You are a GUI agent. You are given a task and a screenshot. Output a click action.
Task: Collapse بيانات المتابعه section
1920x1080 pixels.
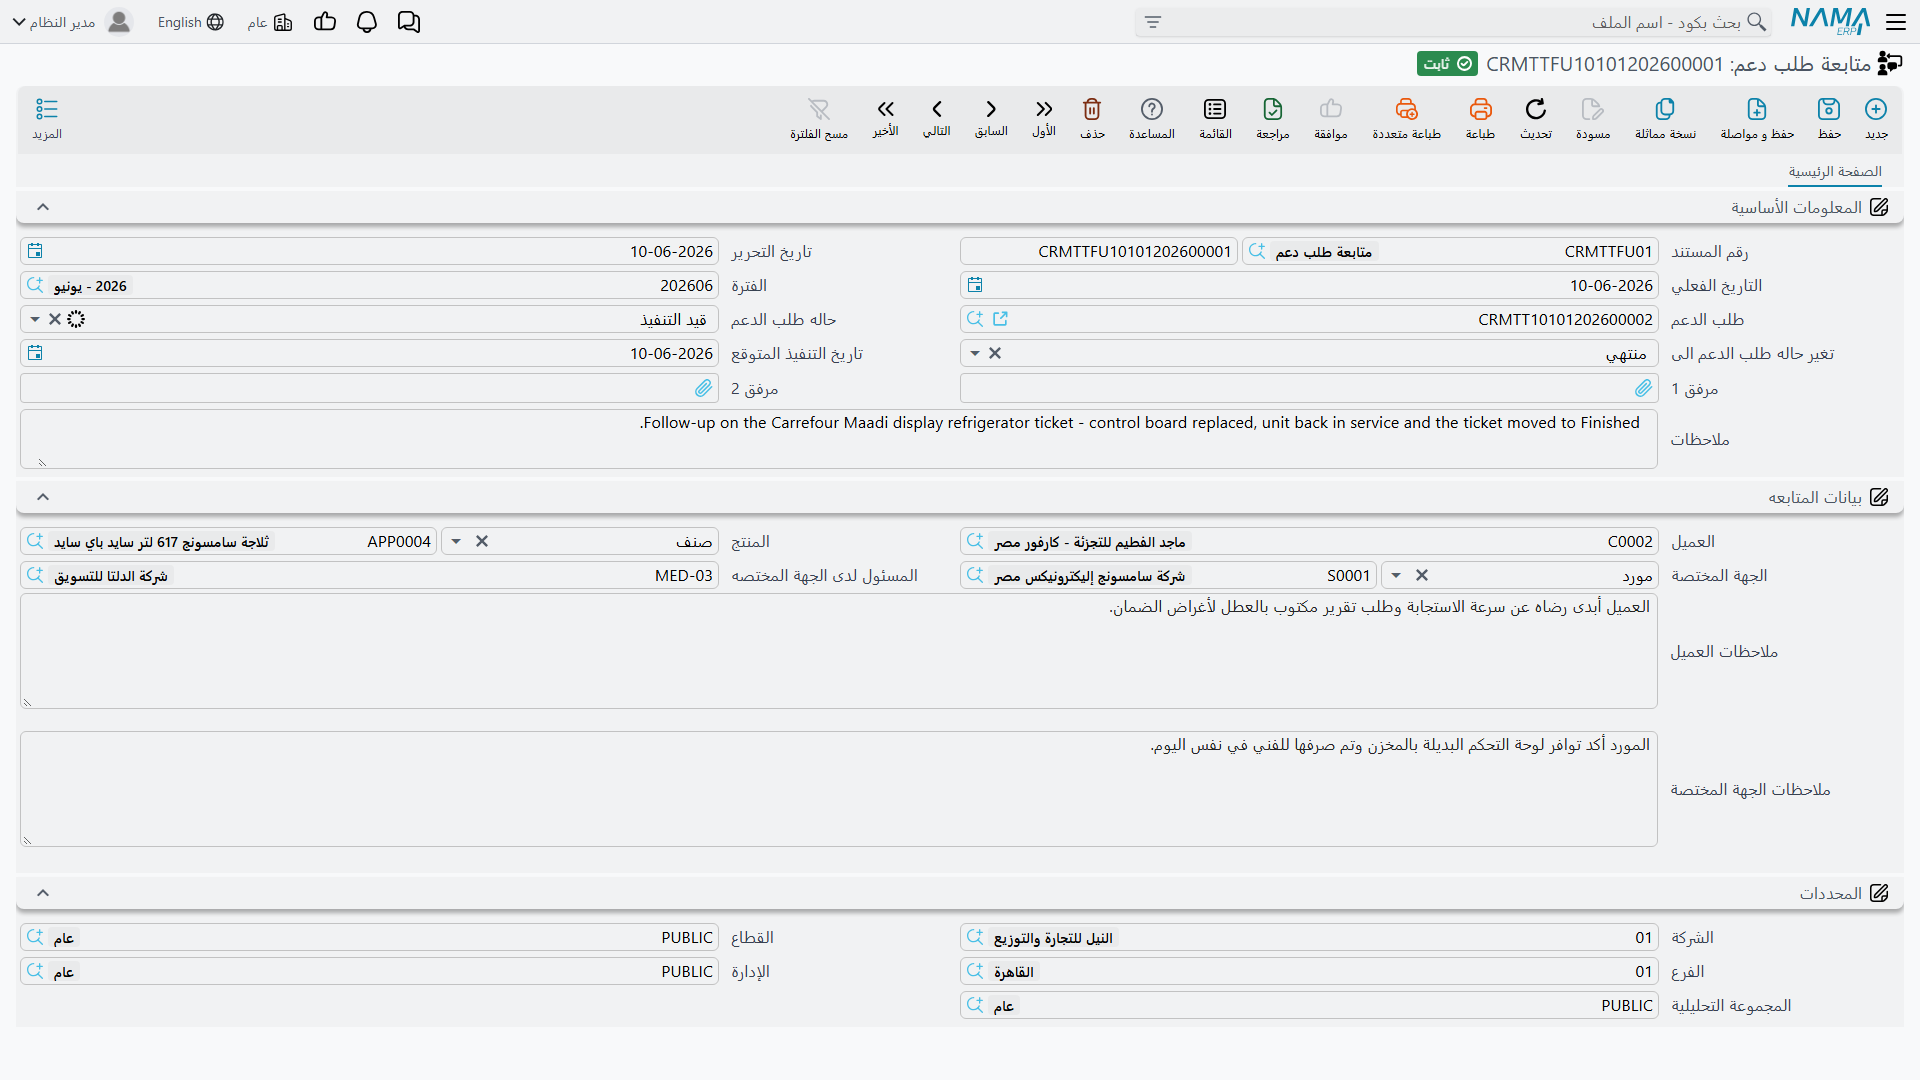pos(43,497)
